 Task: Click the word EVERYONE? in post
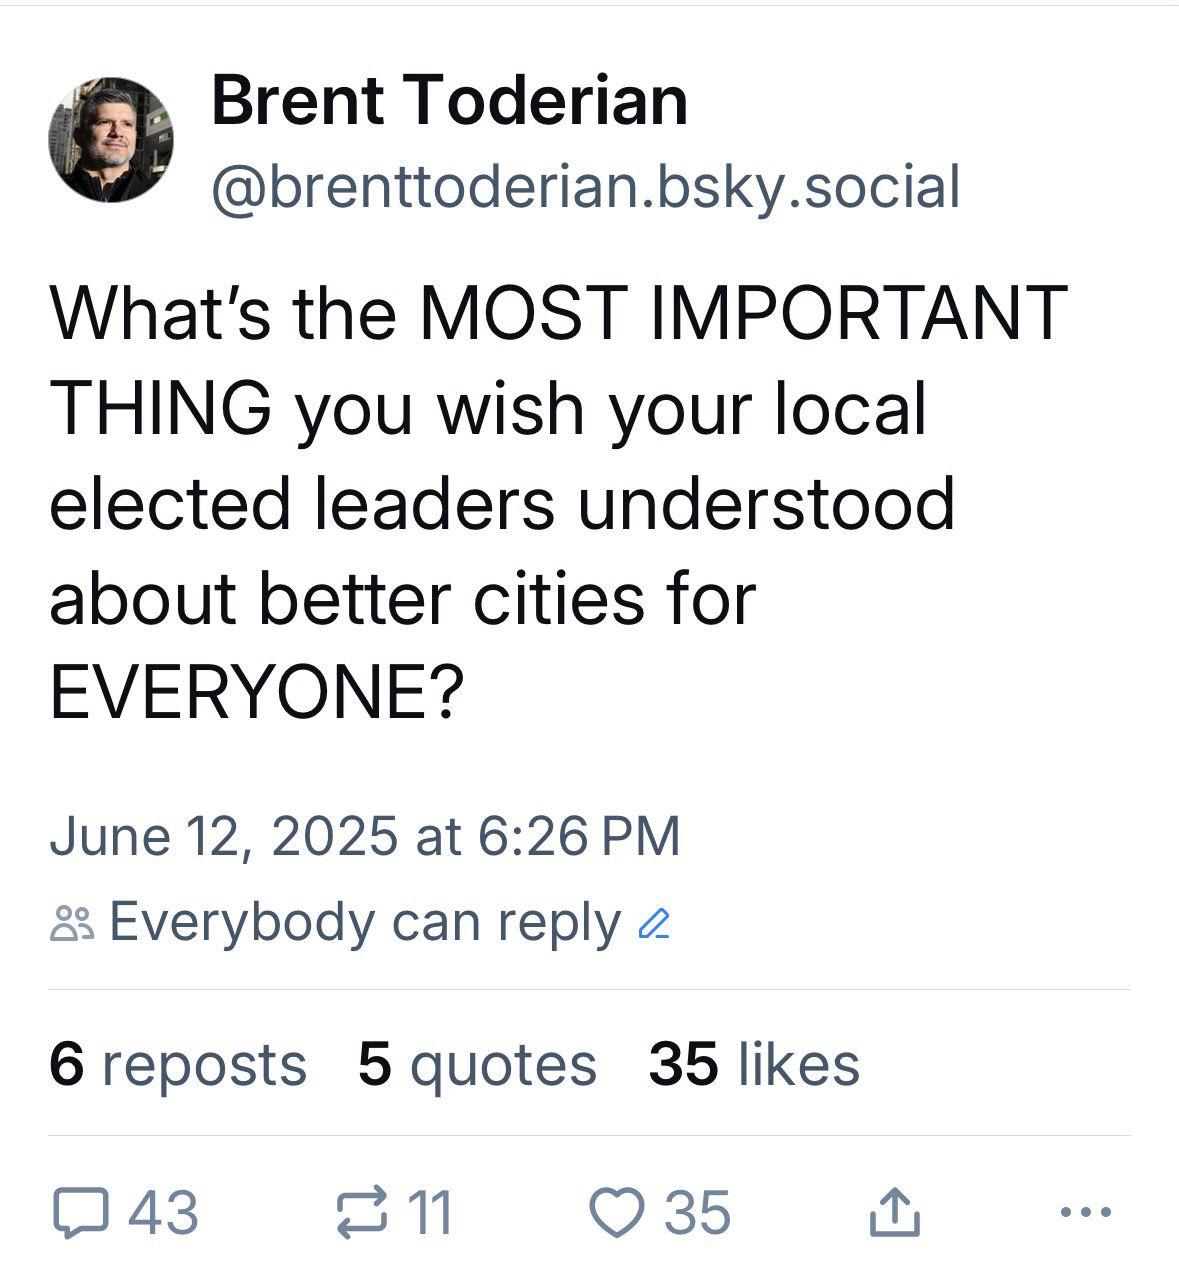[x=257, y=692]
